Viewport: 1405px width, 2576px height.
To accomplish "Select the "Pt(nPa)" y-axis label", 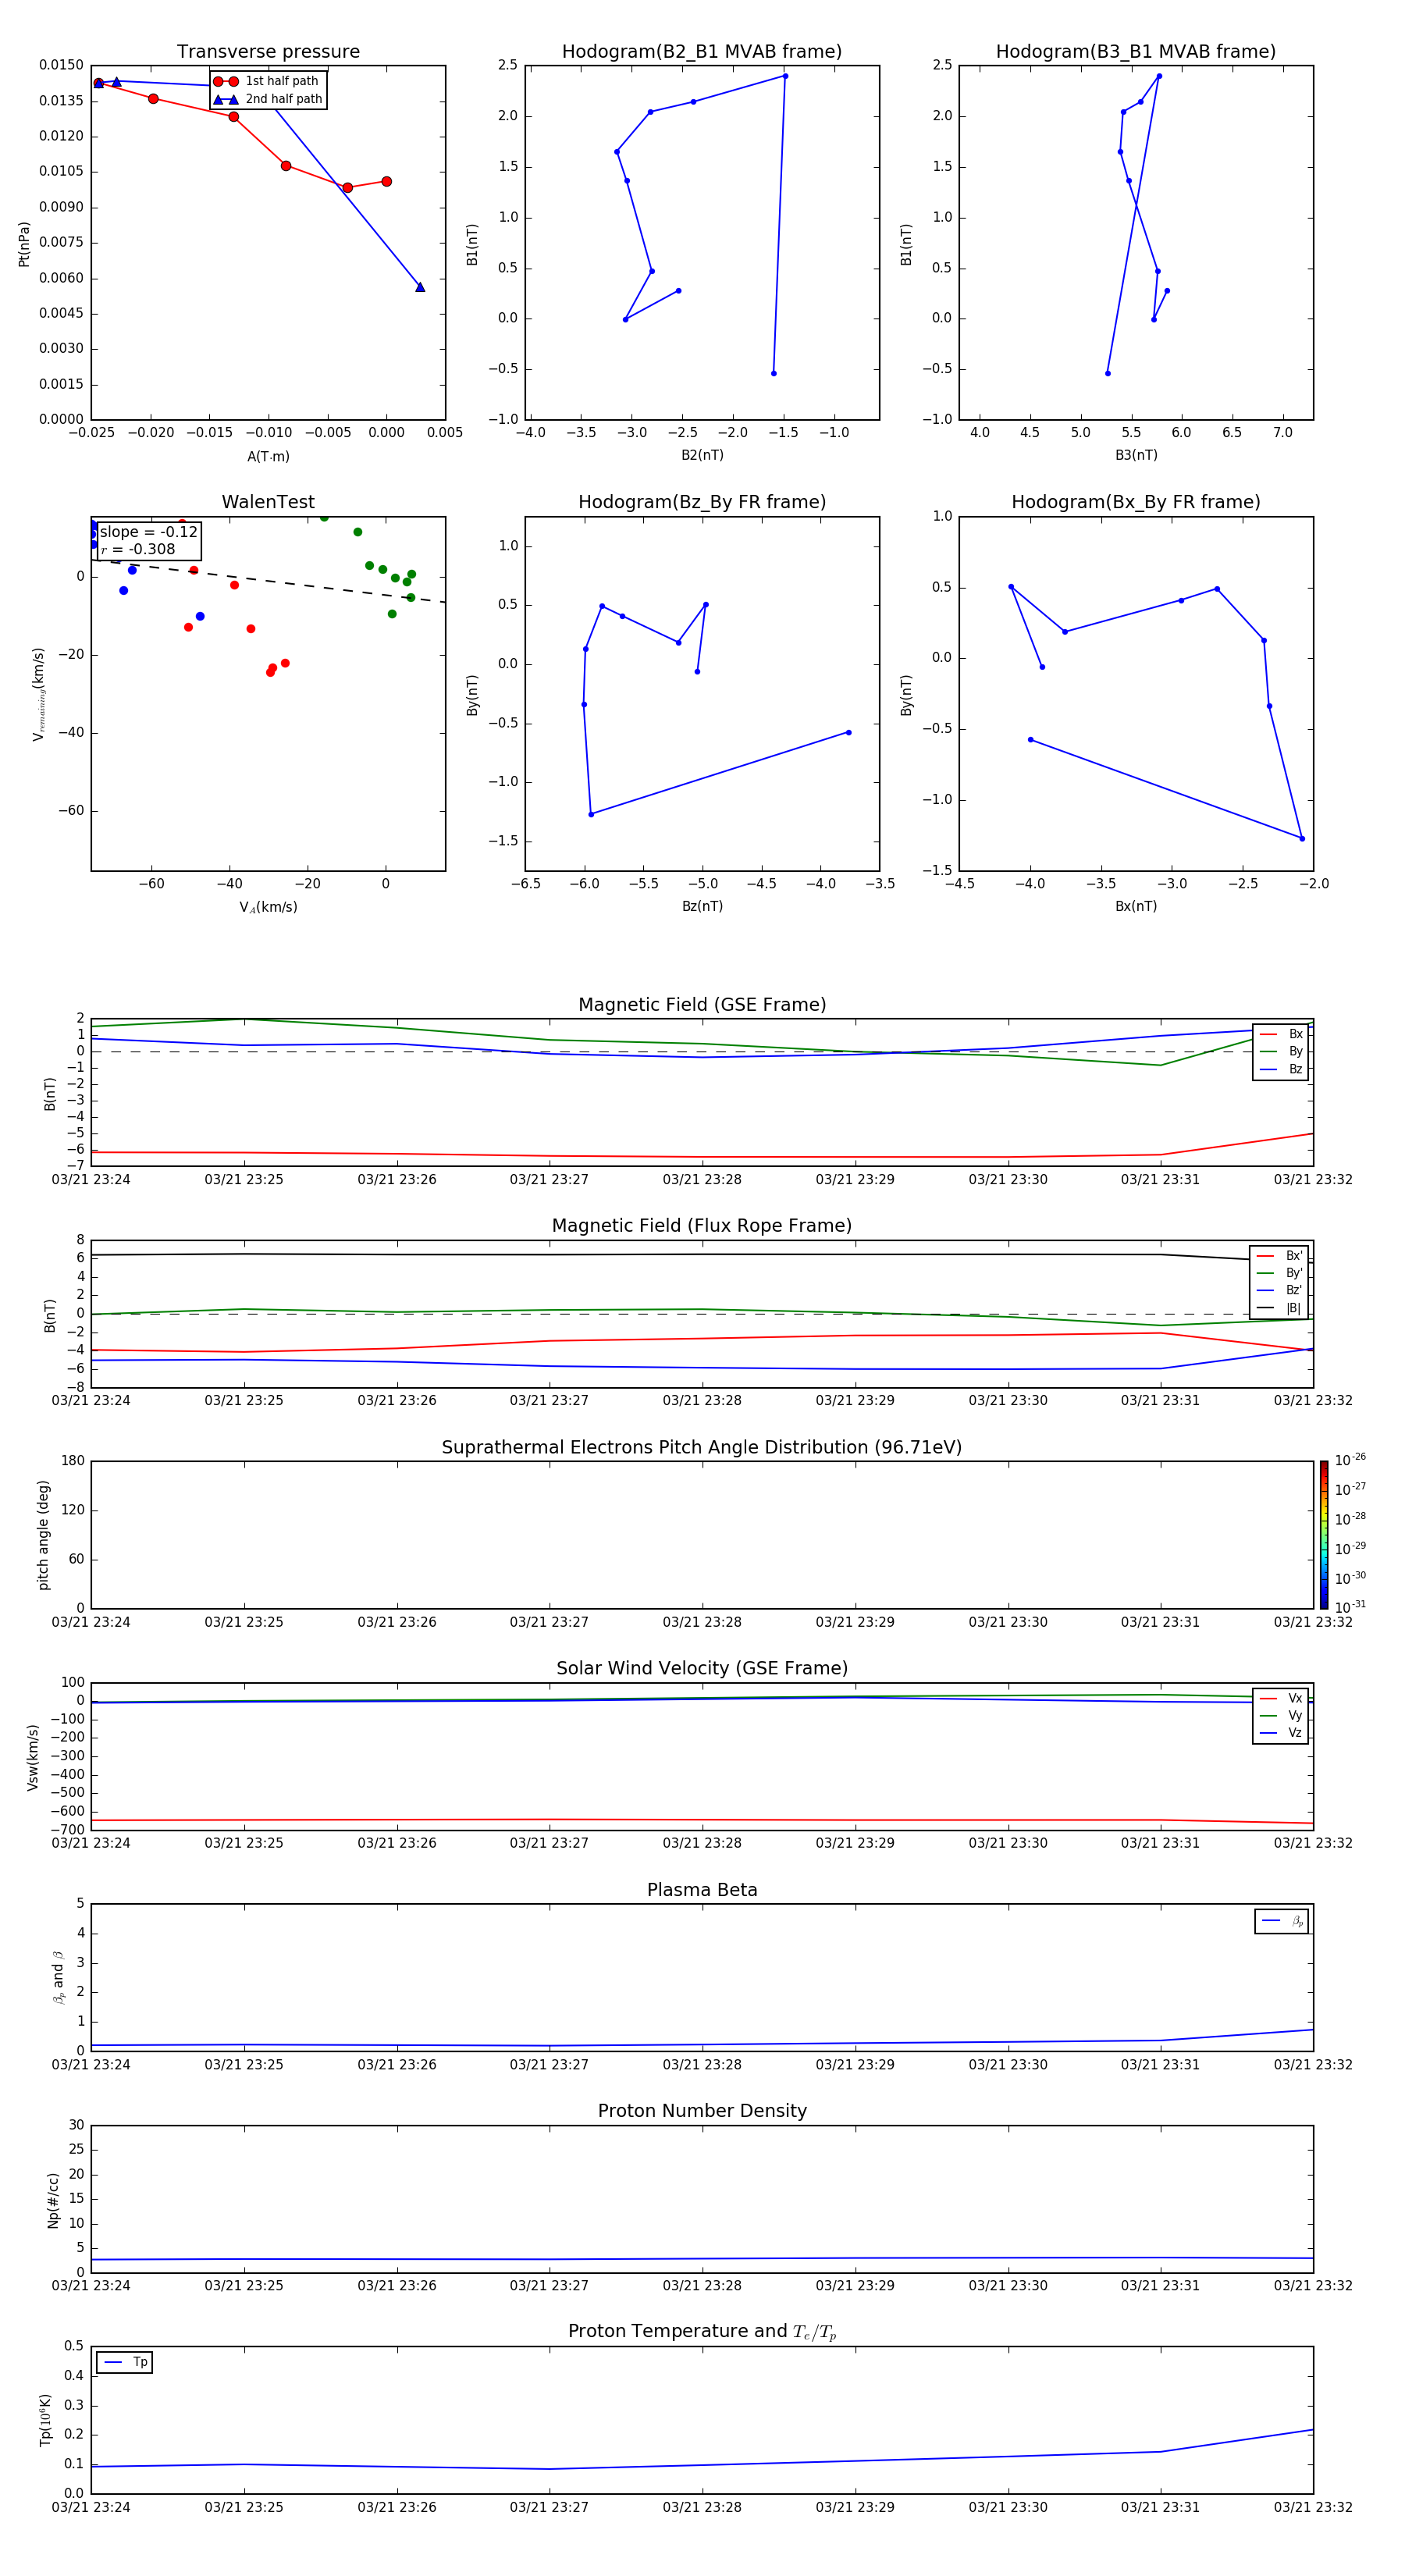I will tap(24, 244).
